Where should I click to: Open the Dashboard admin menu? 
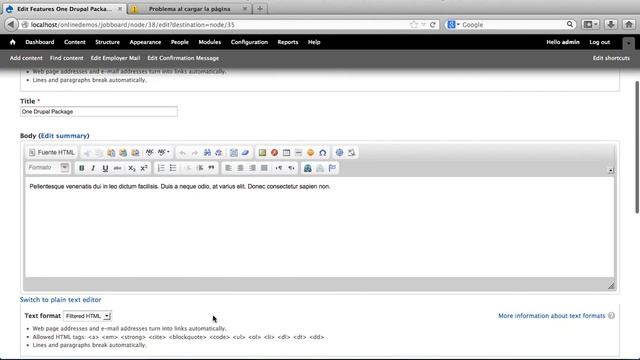tap(40, 42)
